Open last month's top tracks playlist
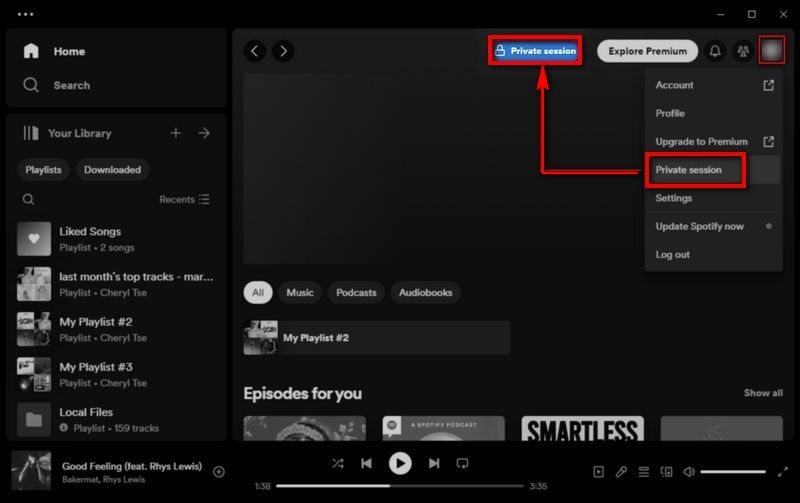 [x=116, y=284]
